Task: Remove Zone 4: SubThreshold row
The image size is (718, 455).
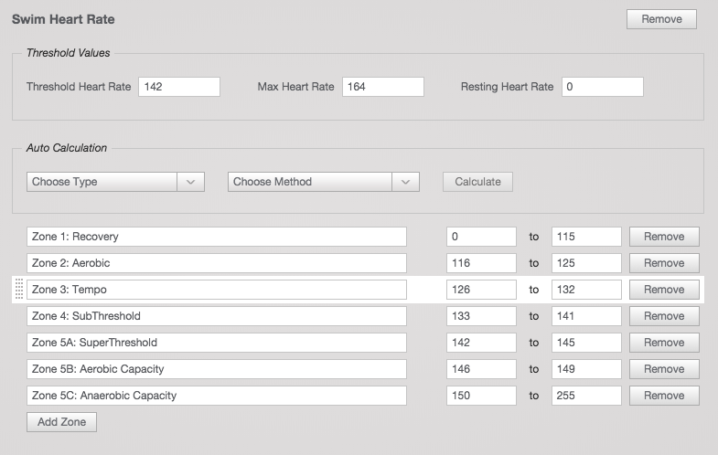Action: [x=664, y=316]
